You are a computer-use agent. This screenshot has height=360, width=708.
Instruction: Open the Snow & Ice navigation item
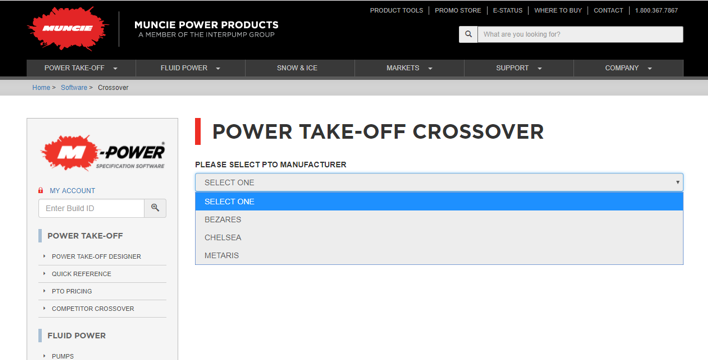pyautogui.click(x=297, y=68)
